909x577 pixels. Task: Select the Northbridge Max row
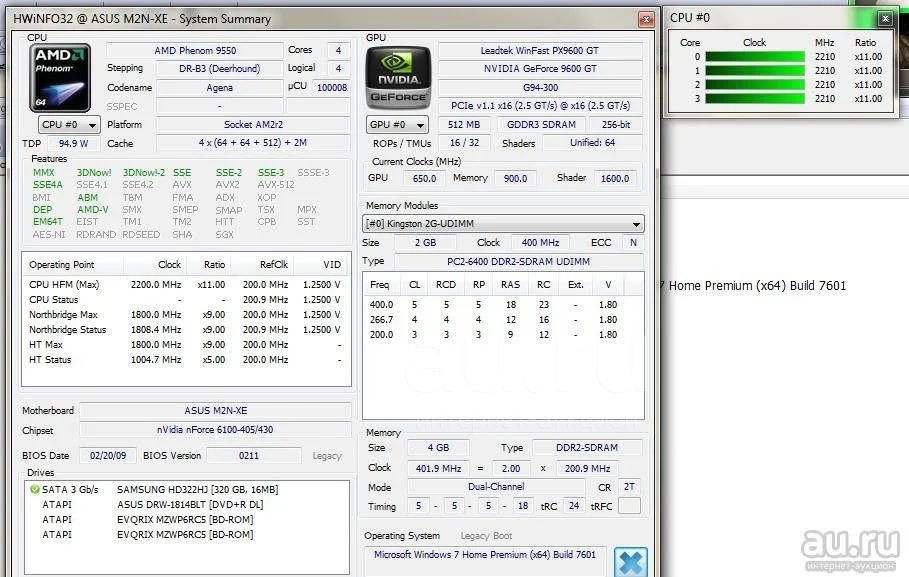click(185, 315)
